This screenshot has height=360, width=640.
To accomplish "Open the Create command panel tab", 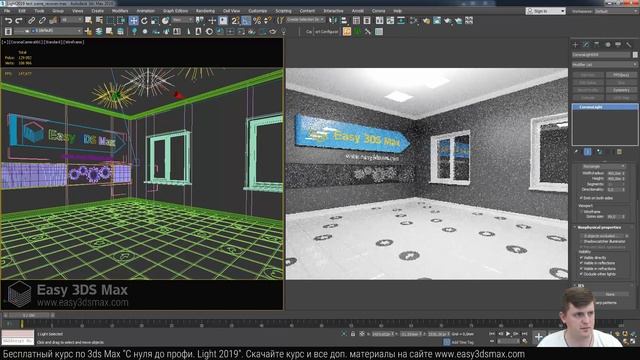I will point(576,44).
